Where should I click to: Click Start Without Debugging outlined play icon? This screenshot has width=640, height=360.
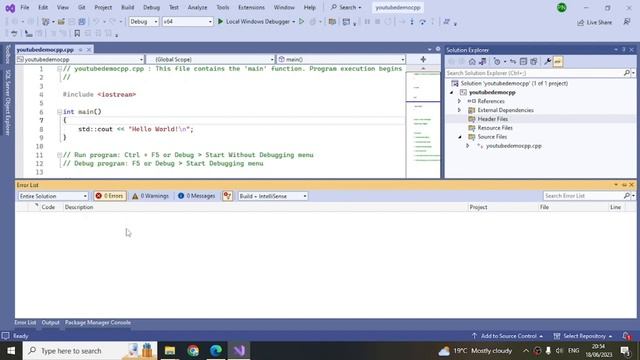point(302,22)
